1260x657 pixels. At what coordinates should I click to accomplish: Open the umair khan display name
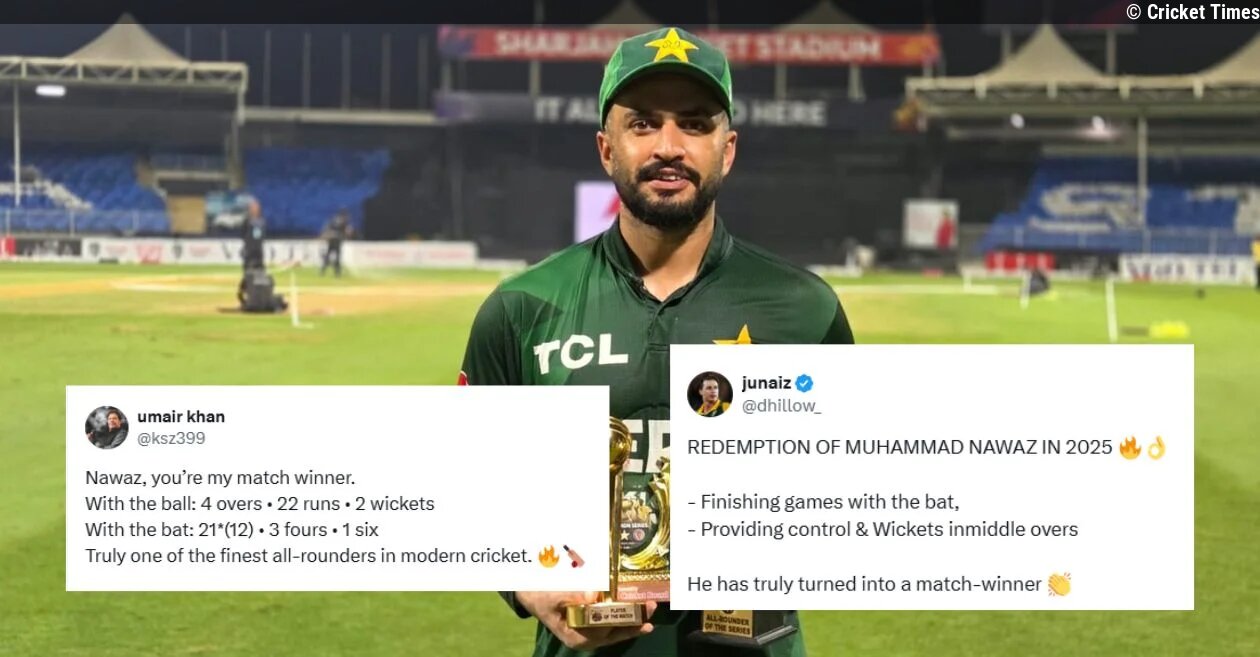click(x=181, y=416)
